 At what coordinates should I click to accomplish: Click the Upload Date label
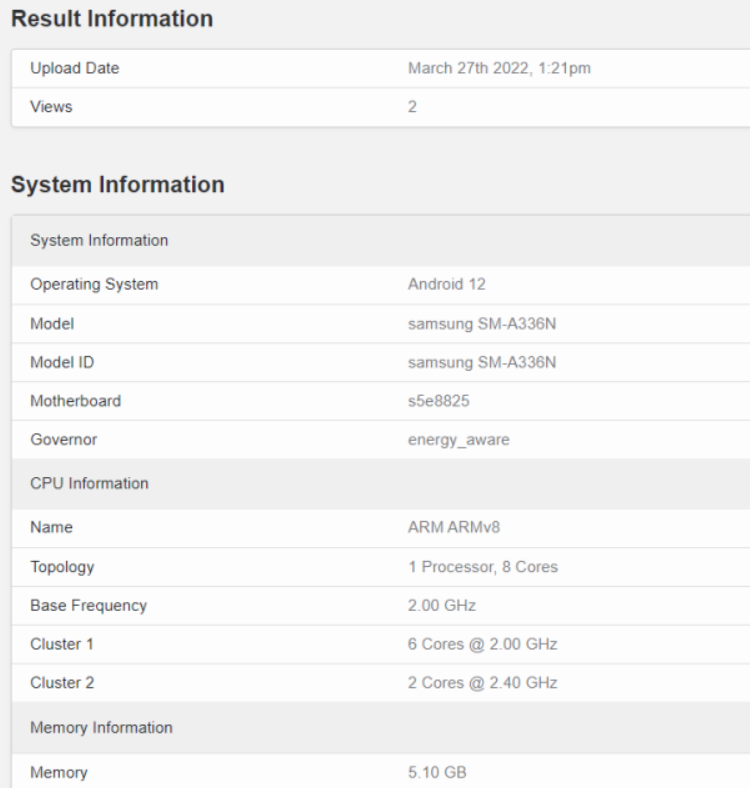pos(74,68)
